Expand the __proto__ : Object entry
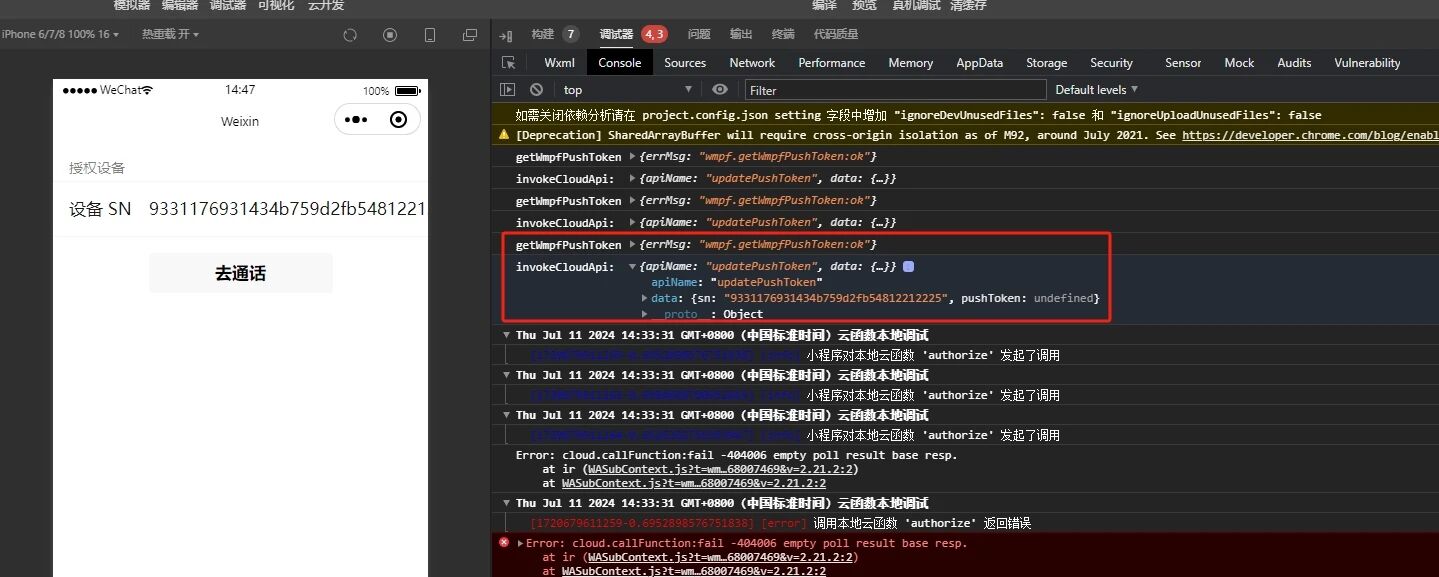1439x577 pixels. point(644,314)
